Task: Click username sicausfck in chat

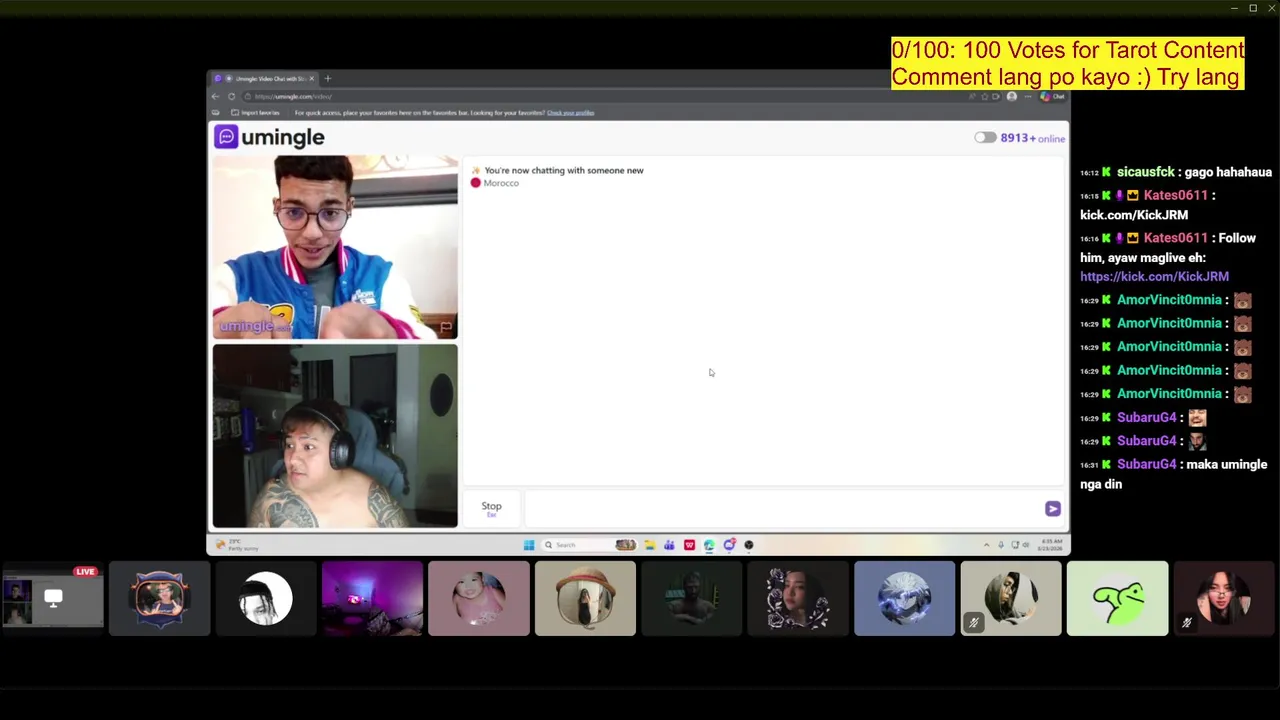Action: tap(1145, 172)
